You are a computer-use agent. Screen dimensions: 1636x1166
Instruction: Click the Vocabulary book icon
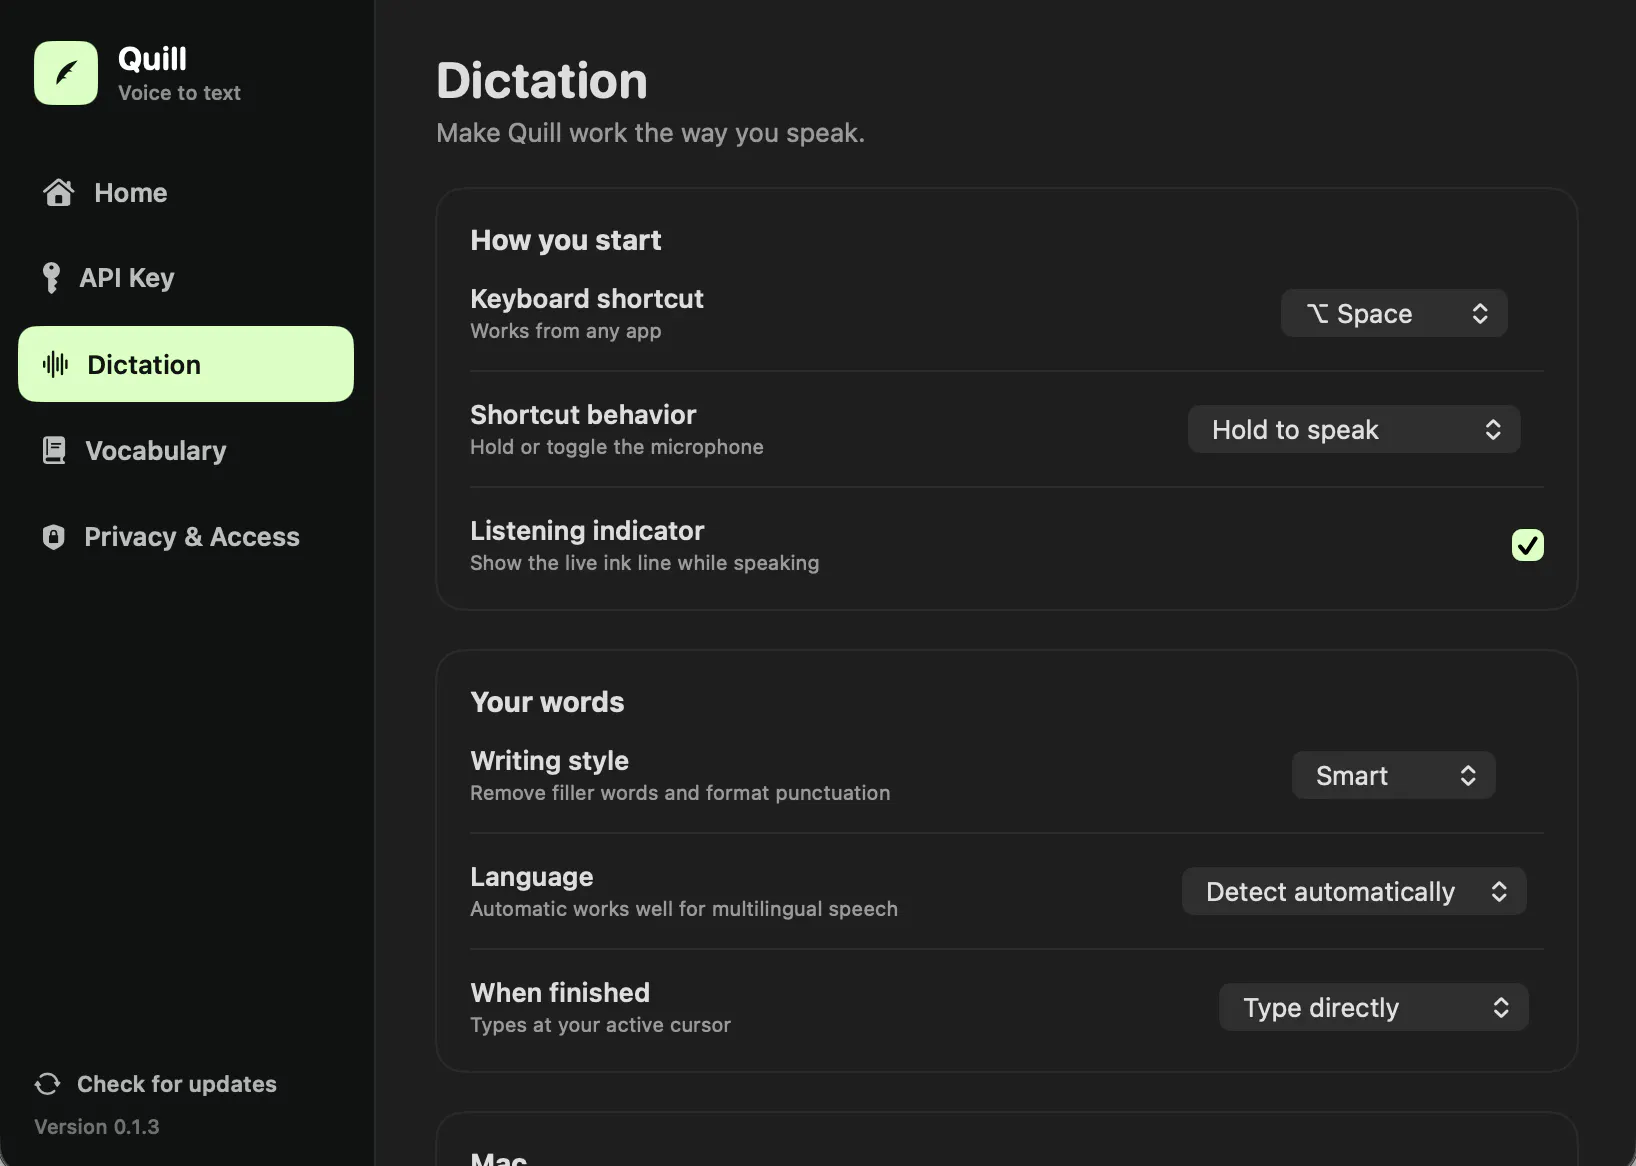[x=54, y=450]
